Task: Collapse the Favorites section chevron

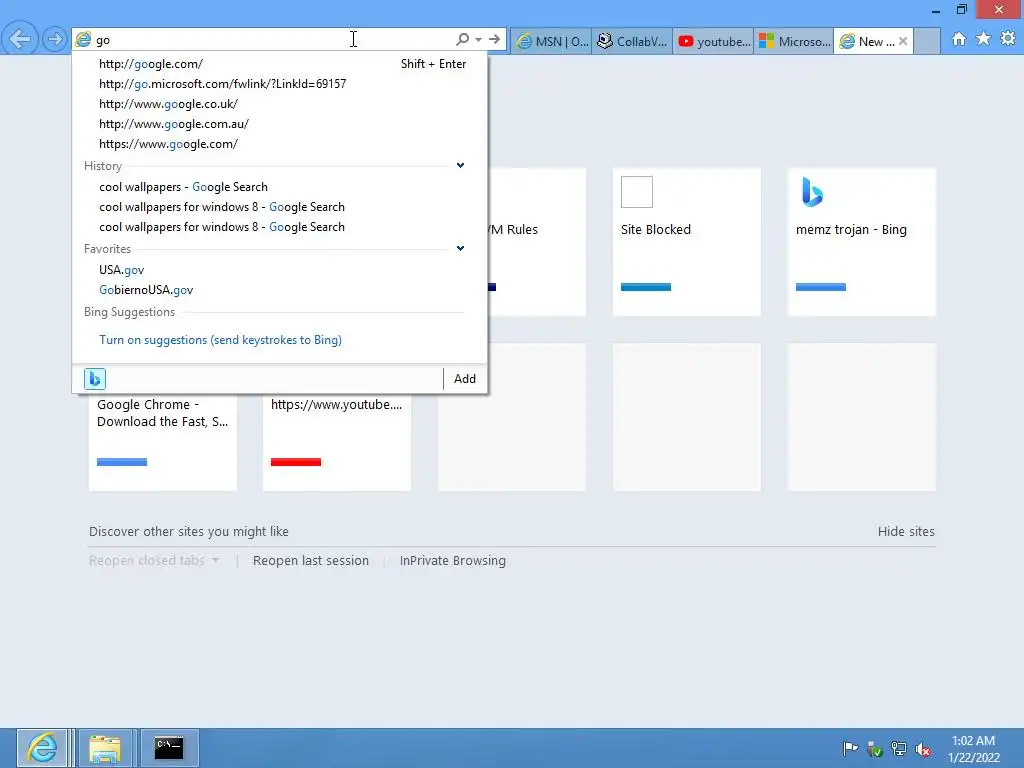Action: coord(460,248)
